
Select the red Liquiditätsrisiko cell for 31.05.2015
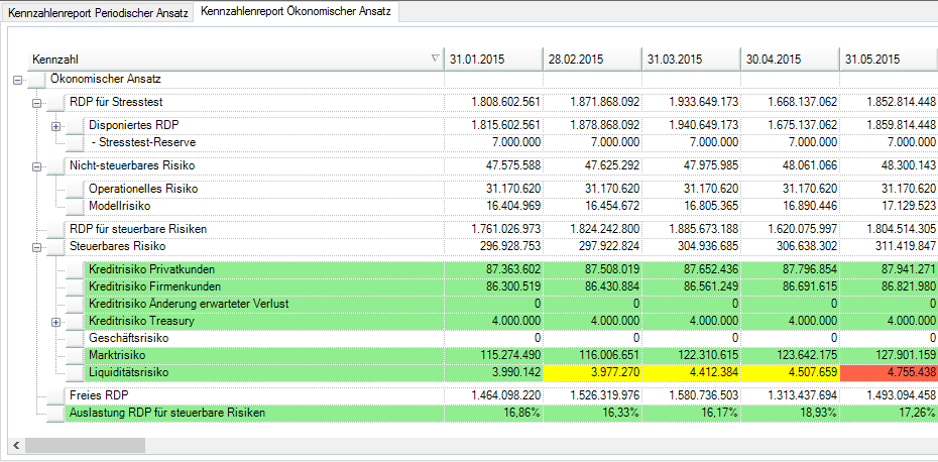click(888, 372)
